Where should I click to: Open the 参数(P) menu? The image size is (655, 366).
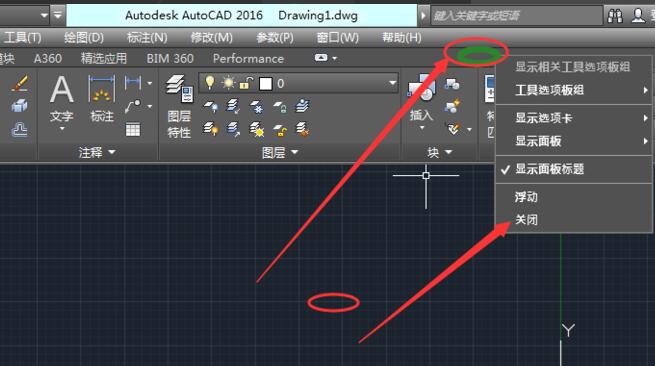coord(274,38)
